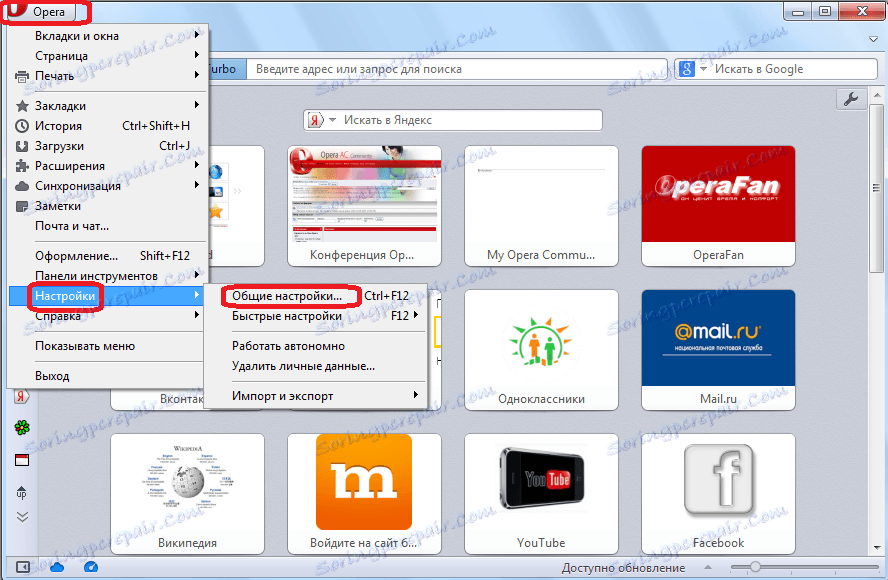Click the Yandex Я icon in search box
The image size is (888, 580).
(315, 120)
